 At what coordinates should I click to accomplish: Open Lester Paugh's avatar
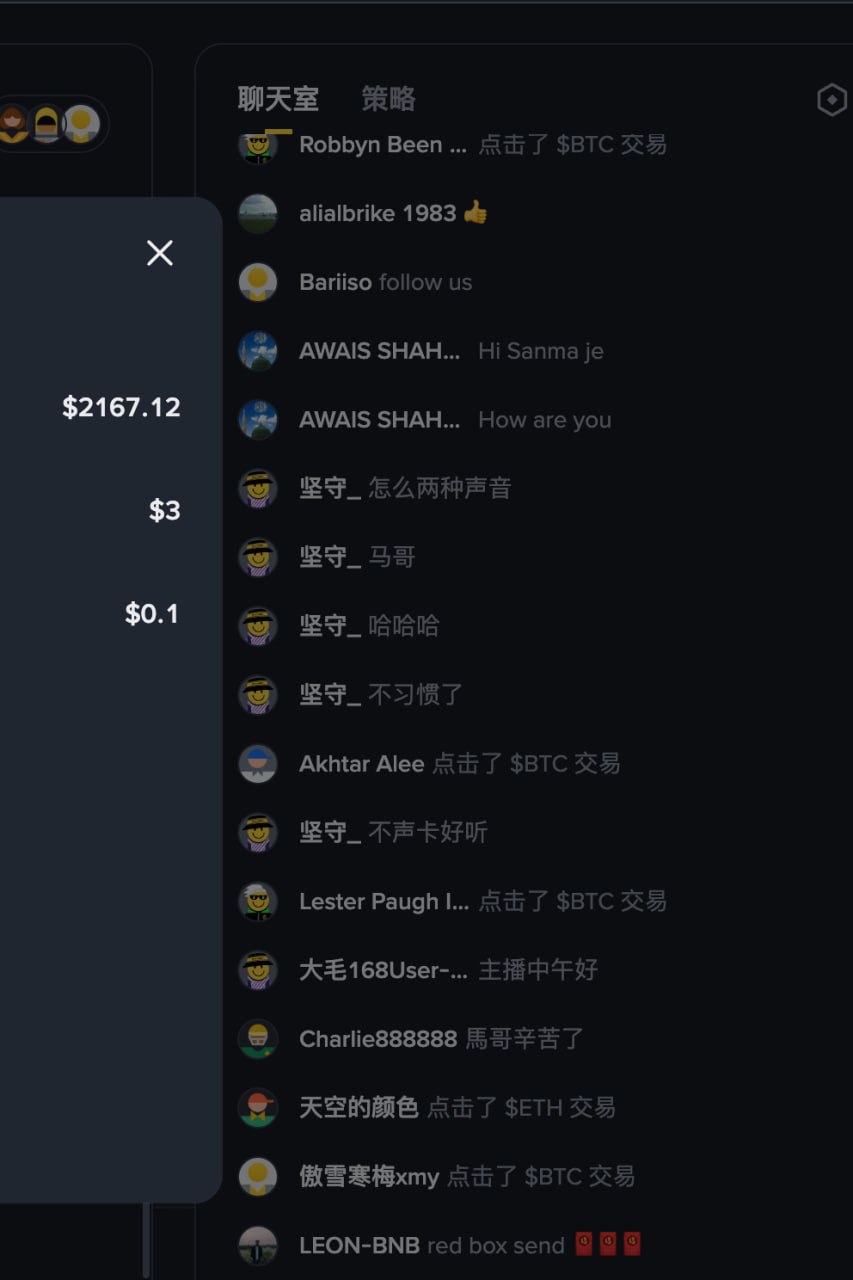point(258,901)
